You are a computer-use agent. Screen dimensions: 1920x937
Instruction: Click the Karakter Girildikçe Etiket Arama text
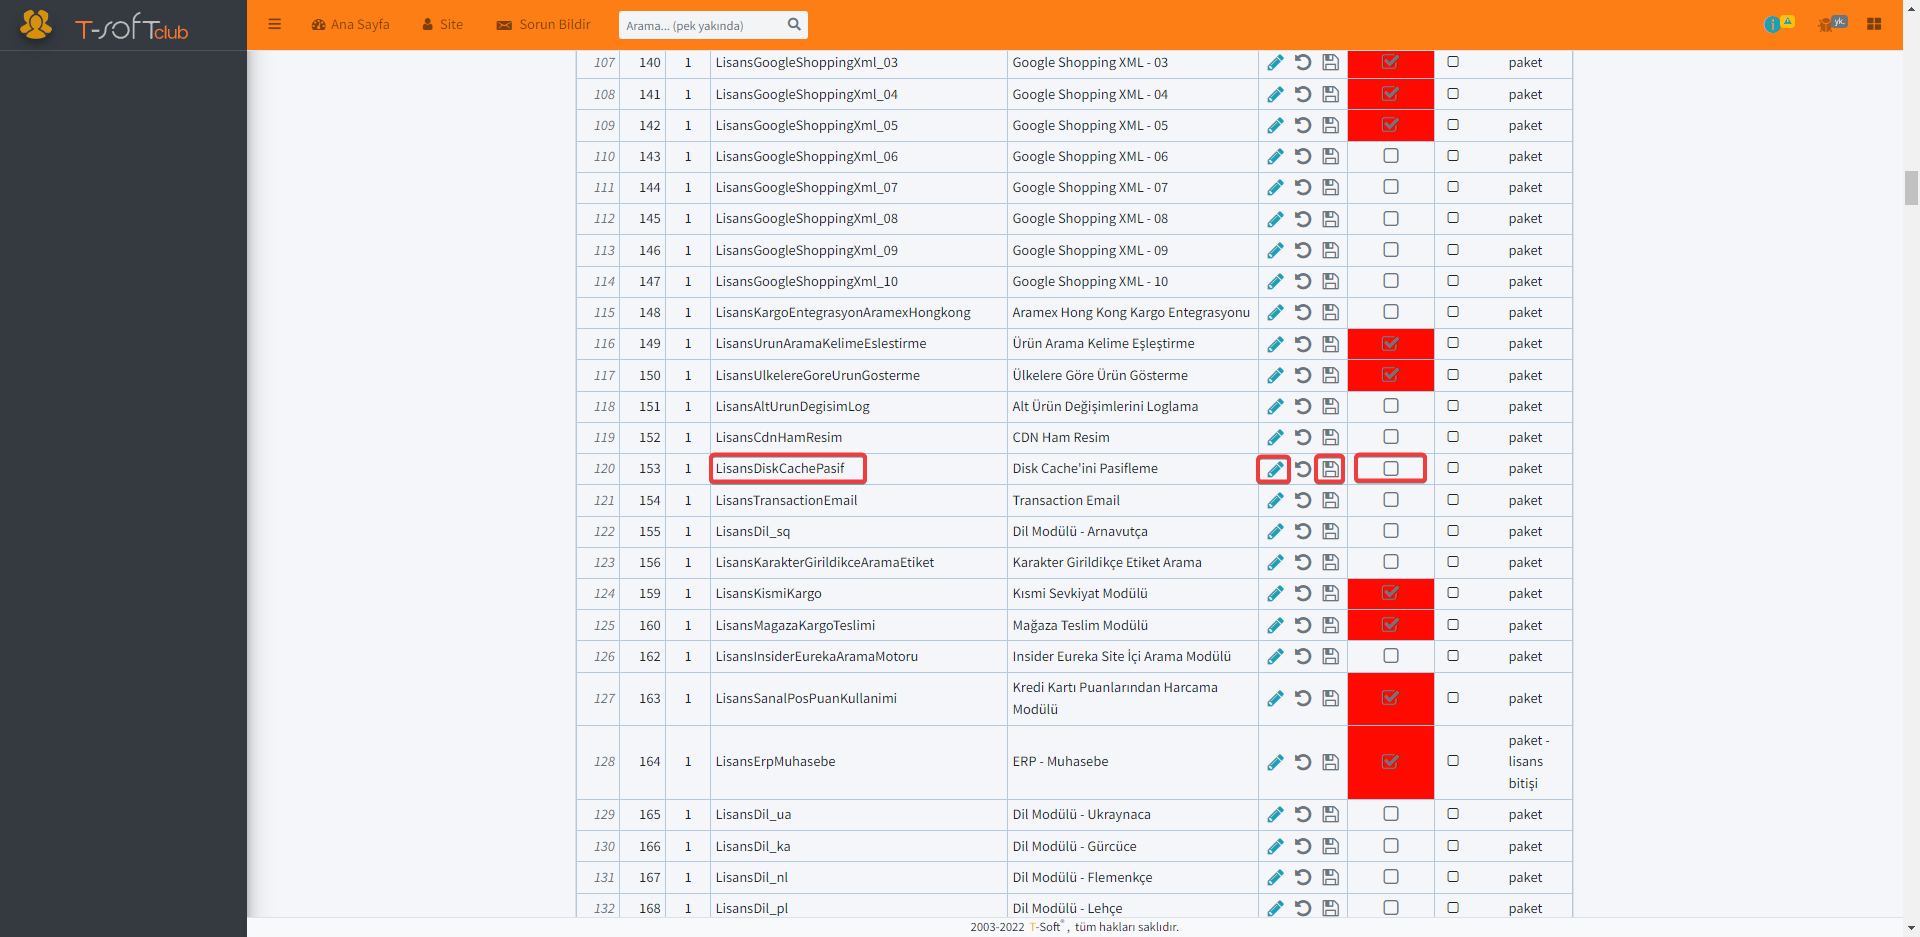[x=1107, y=562]
